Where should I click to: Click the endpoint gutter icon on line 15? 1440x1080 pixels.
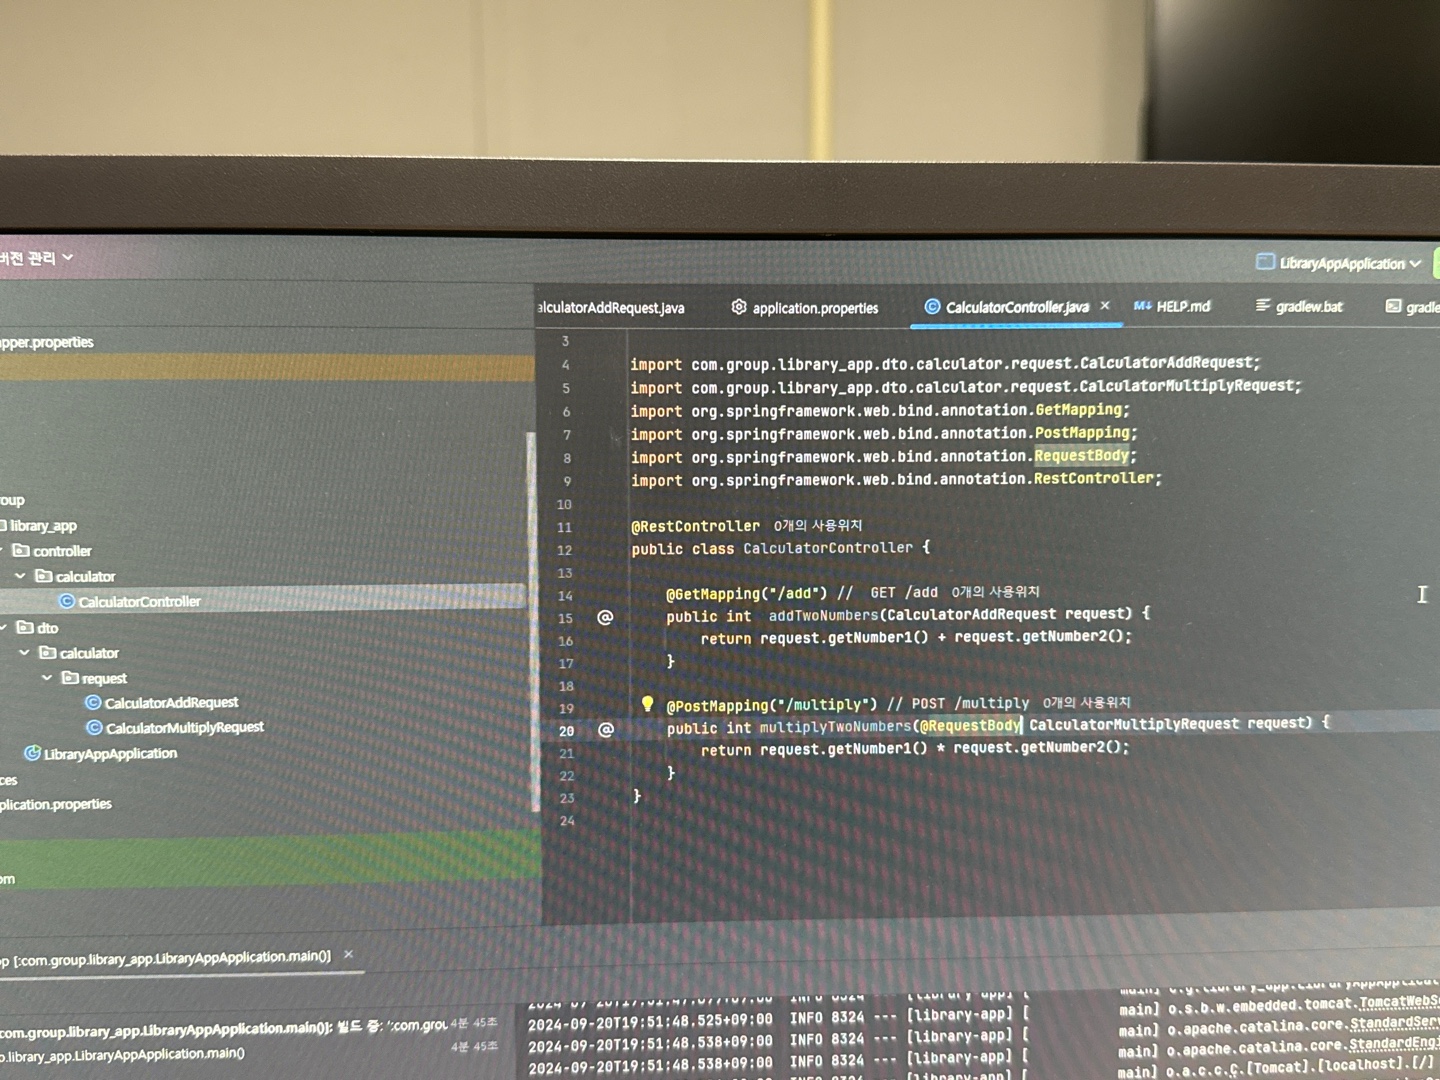click(x=605, y=617)
